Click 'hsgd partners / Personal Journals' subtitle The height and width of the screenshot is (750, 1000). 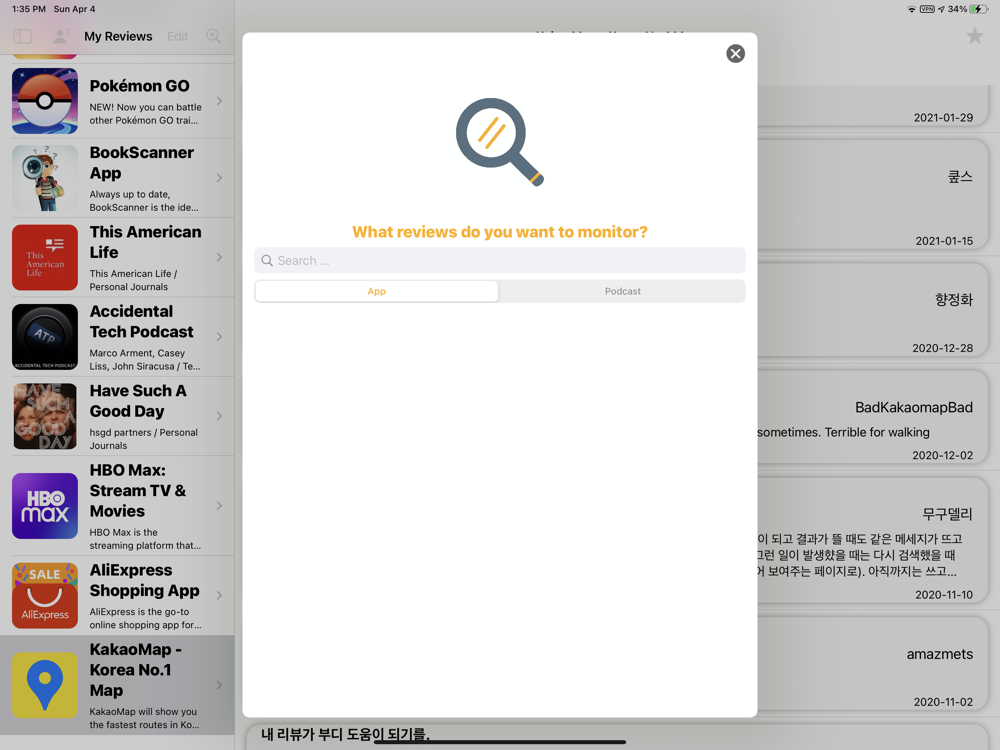pyautogui.click(x=143, y=439)
